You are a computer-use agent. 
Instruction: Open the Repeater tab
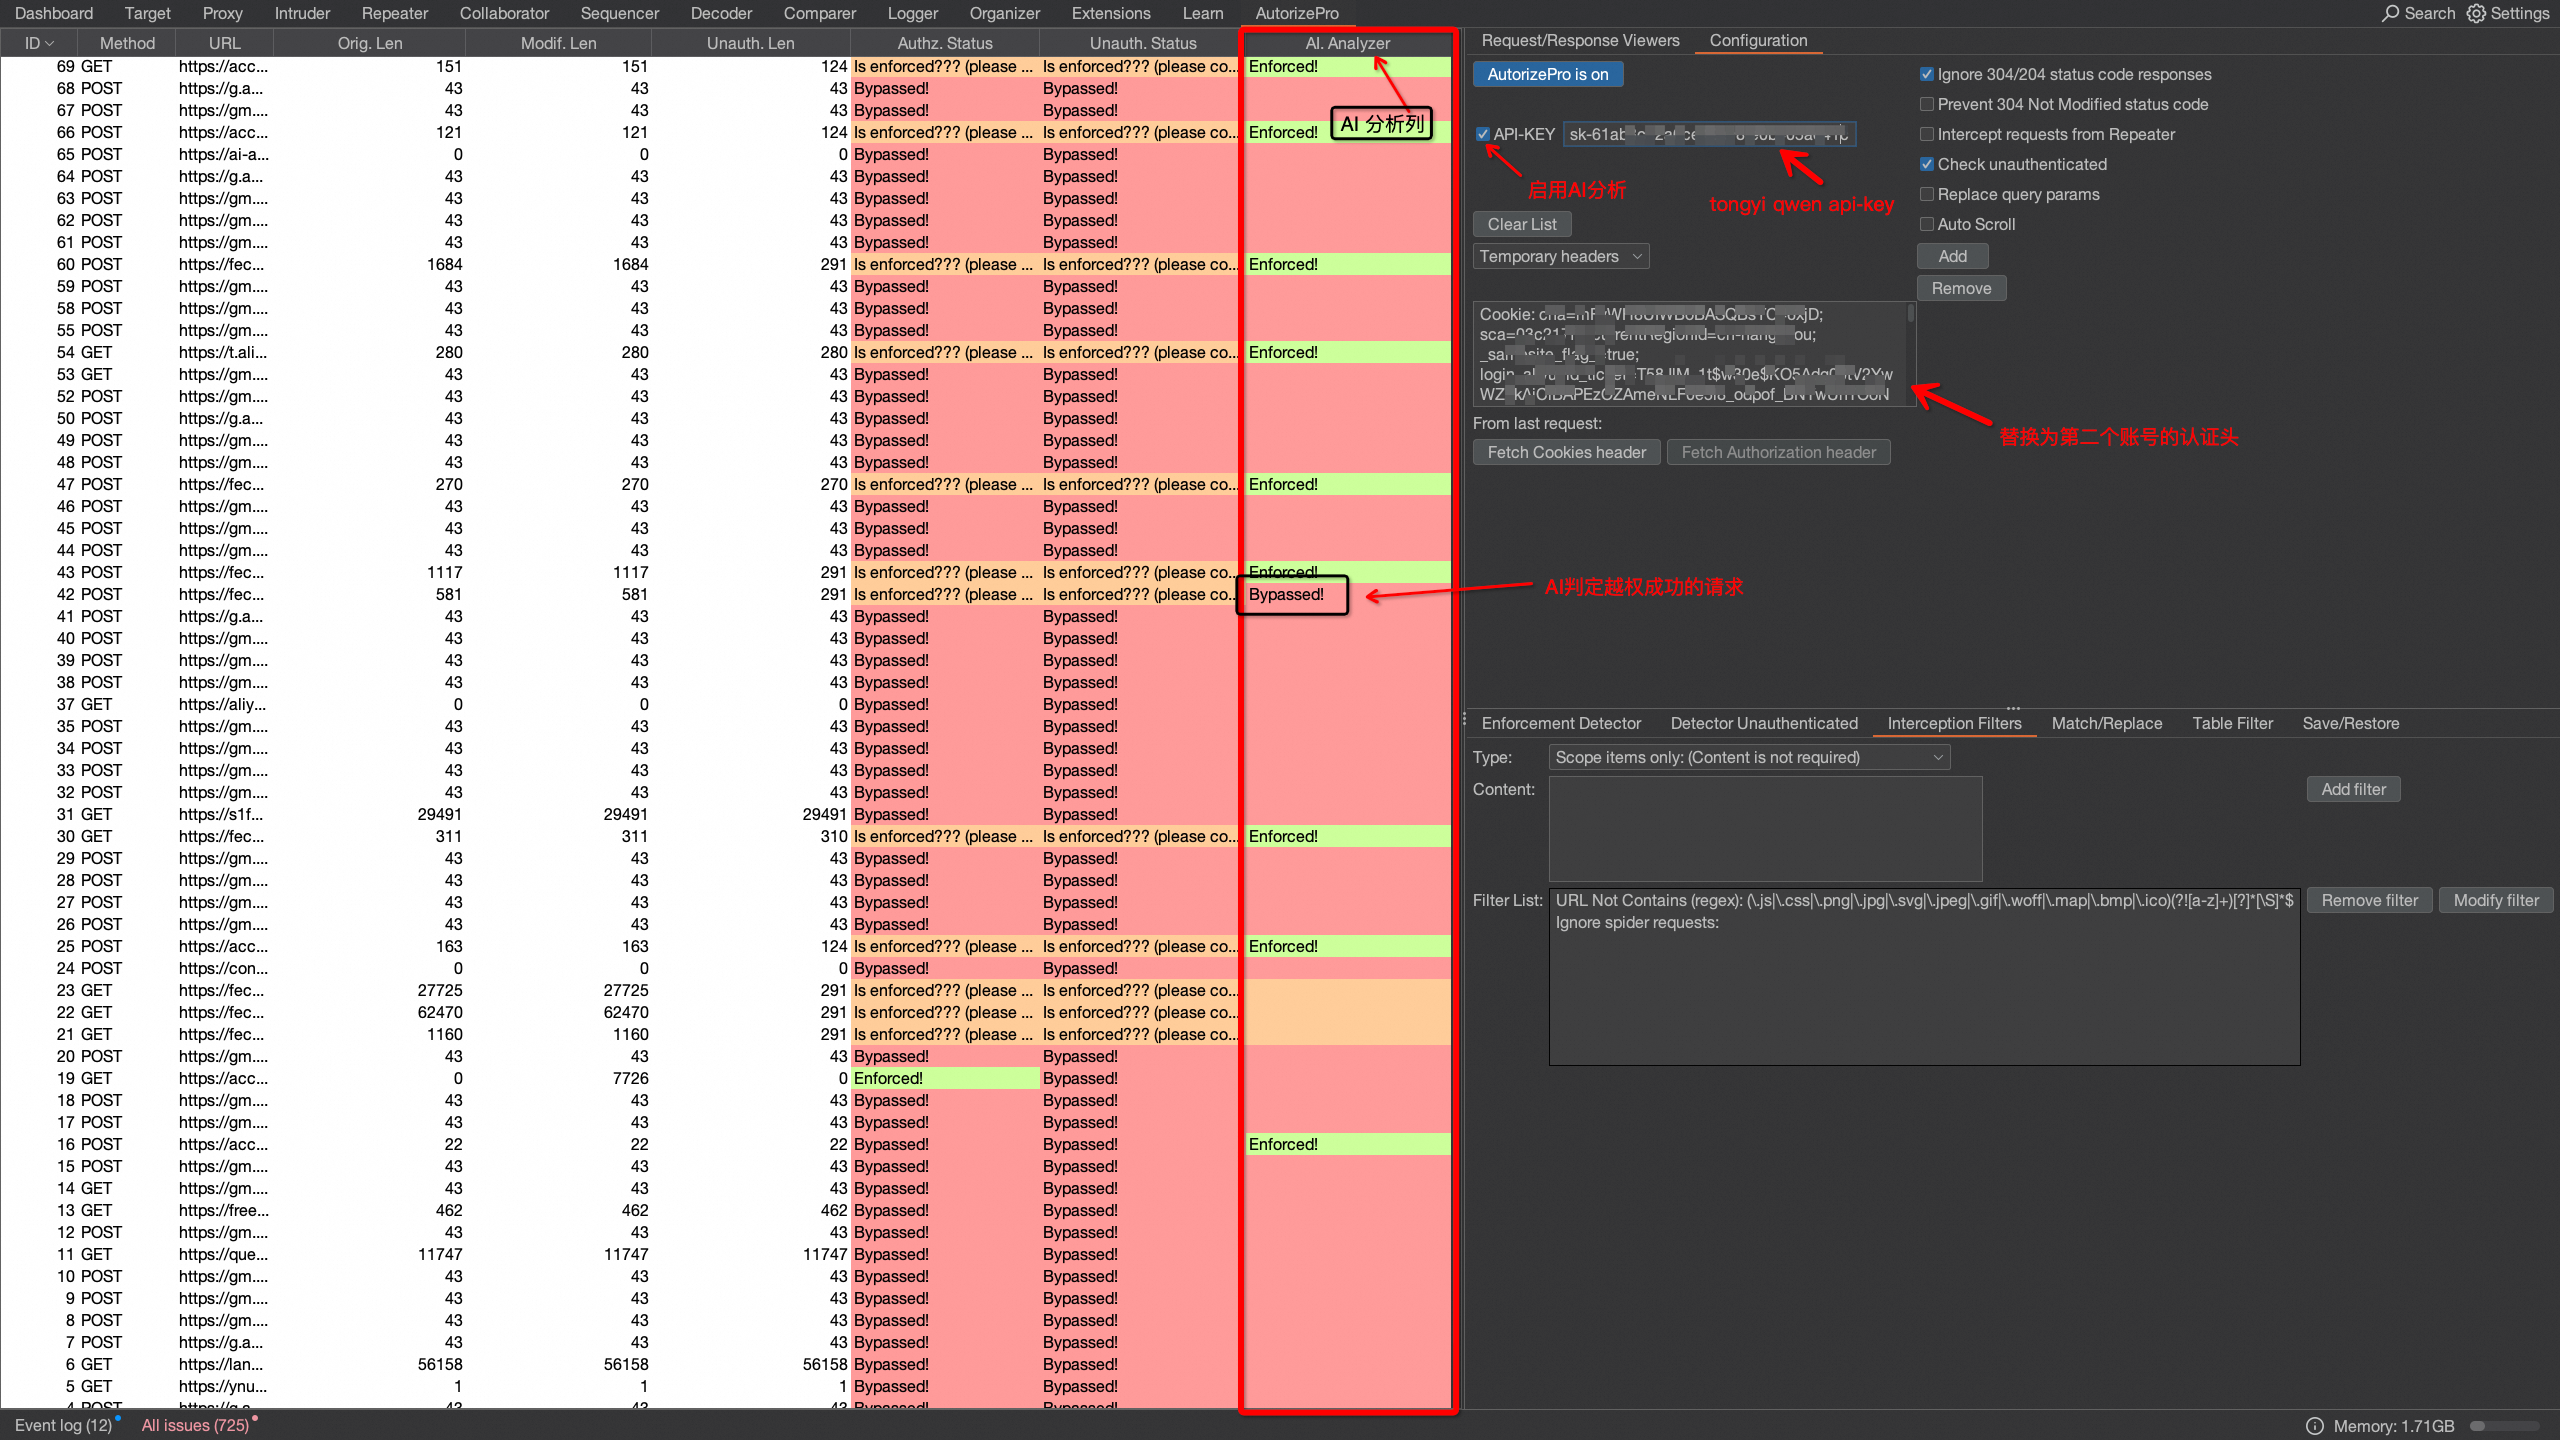click(394, 13)
